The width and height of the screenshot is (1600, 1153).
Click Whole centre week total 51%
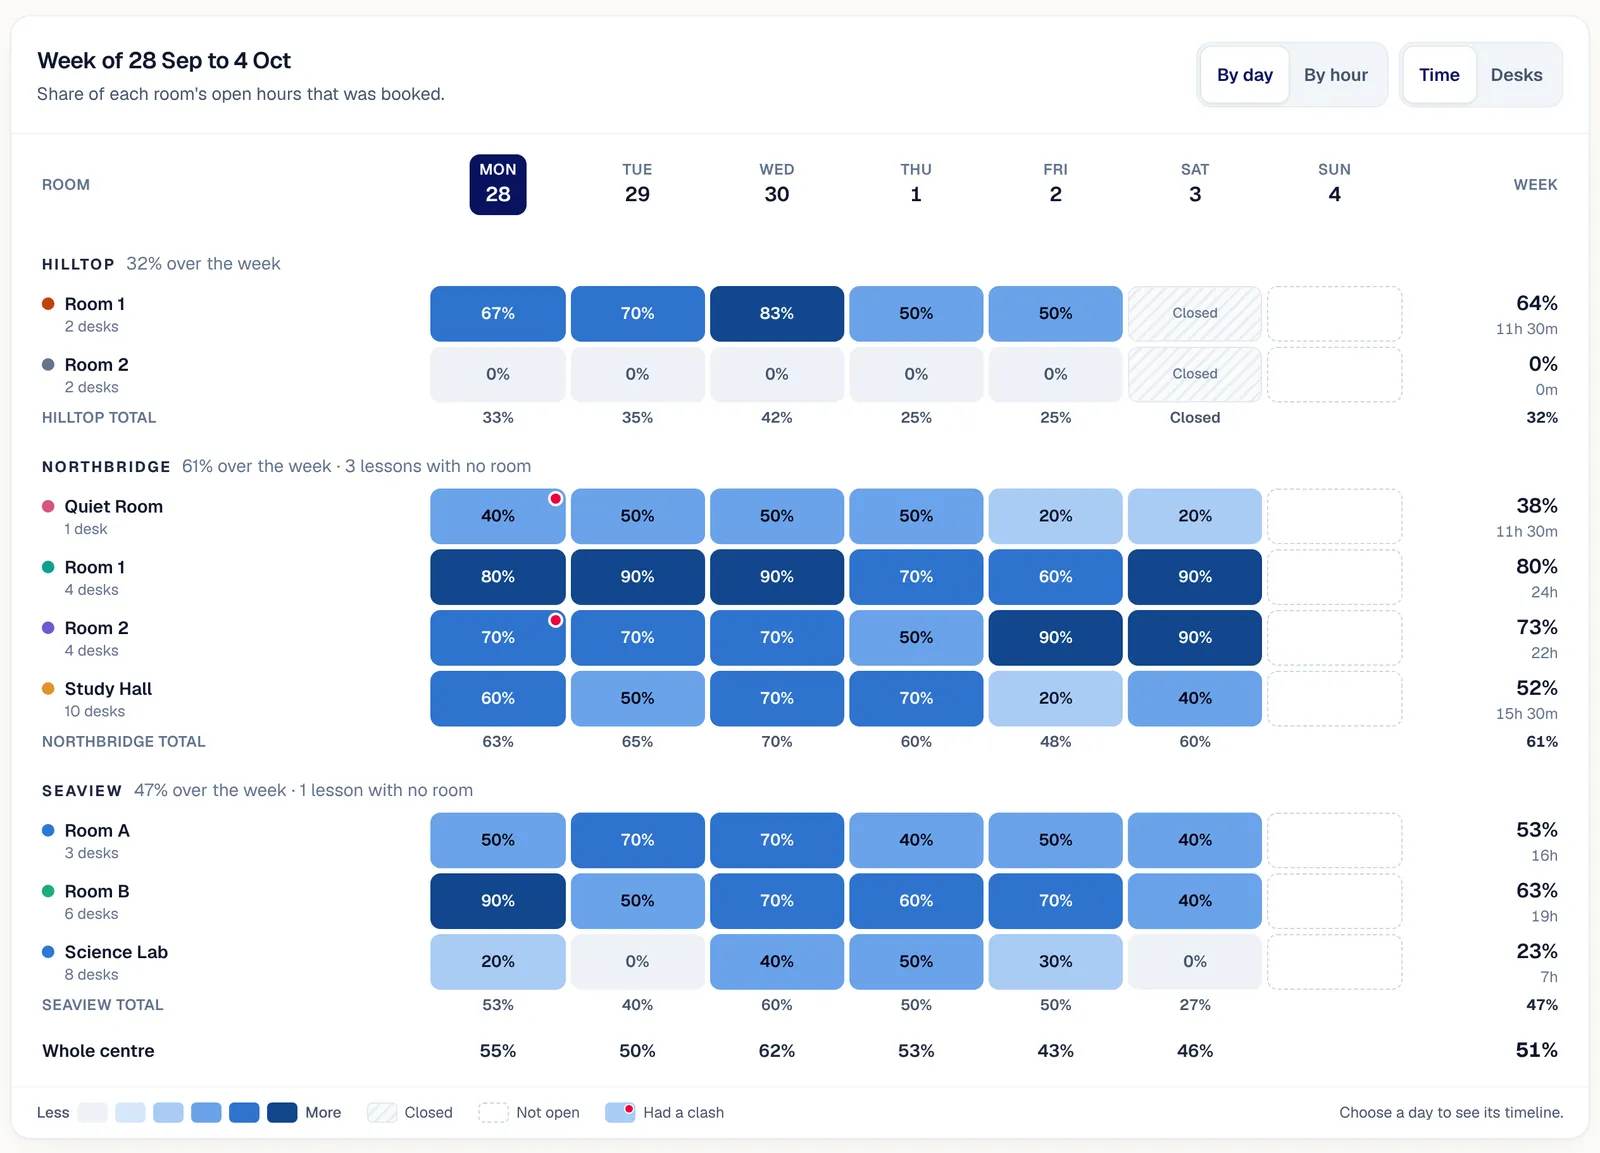point(1536,1050)
